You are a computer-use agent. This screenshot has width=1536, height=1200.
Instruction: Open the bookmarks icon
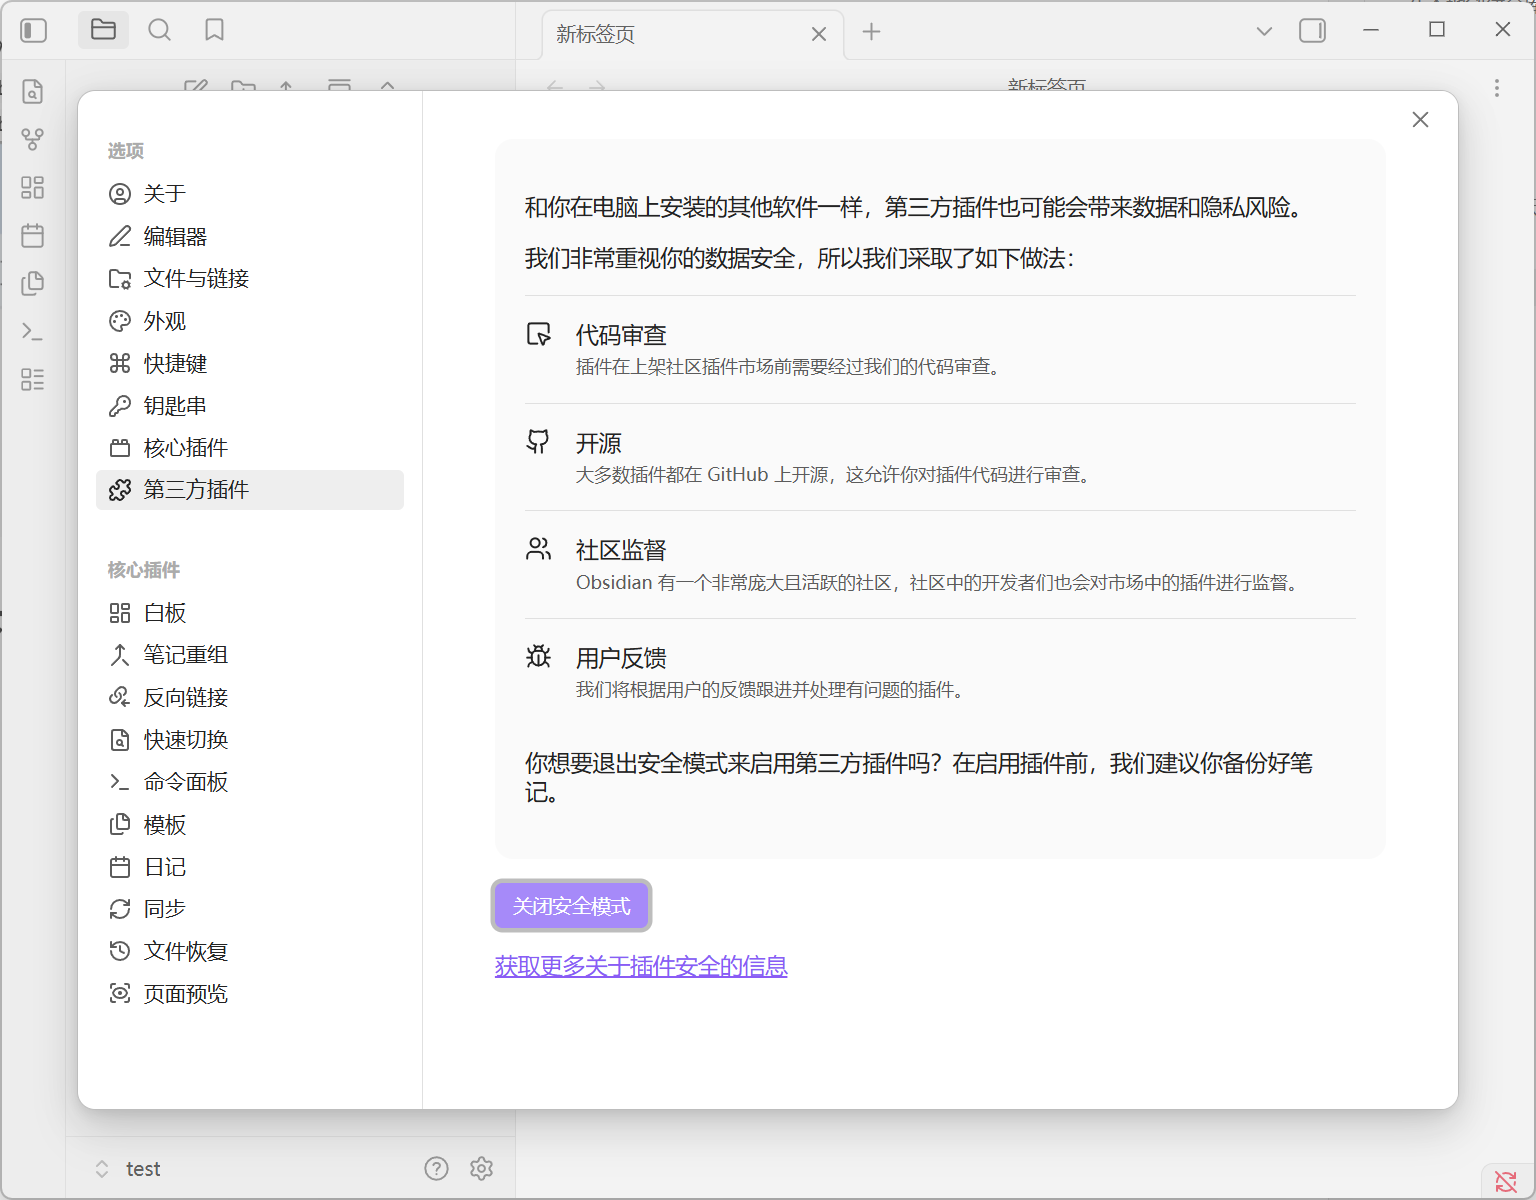pyautogui.click(x=214, y=30)
